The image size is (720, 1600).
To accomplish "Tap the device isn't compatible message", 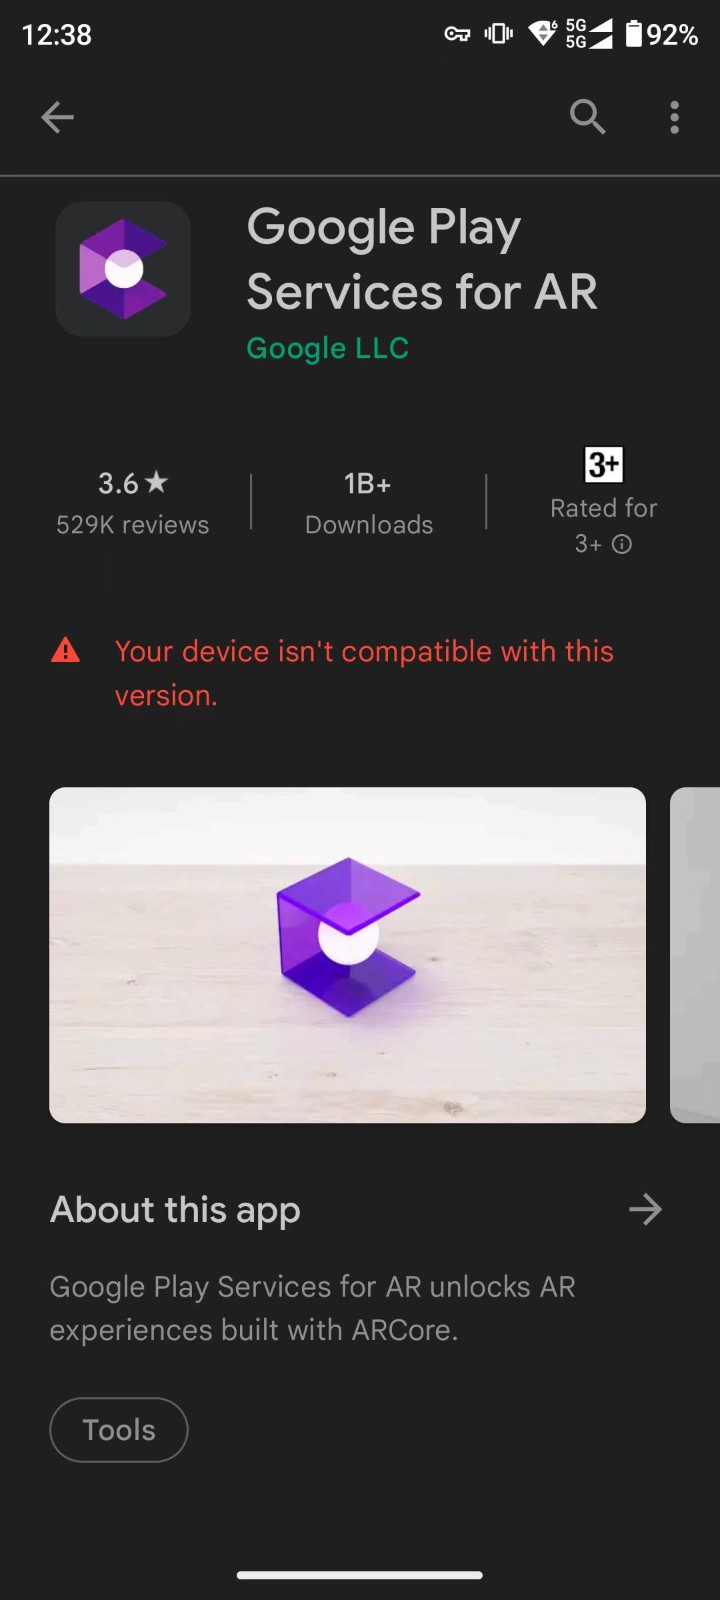I will click(364, 673).
